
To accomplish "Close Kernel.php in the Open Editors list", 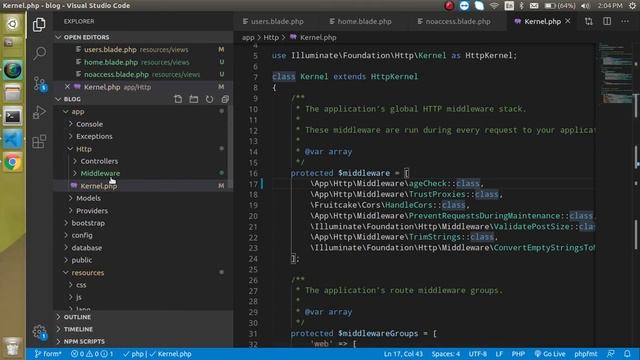I will click(67, 87).
